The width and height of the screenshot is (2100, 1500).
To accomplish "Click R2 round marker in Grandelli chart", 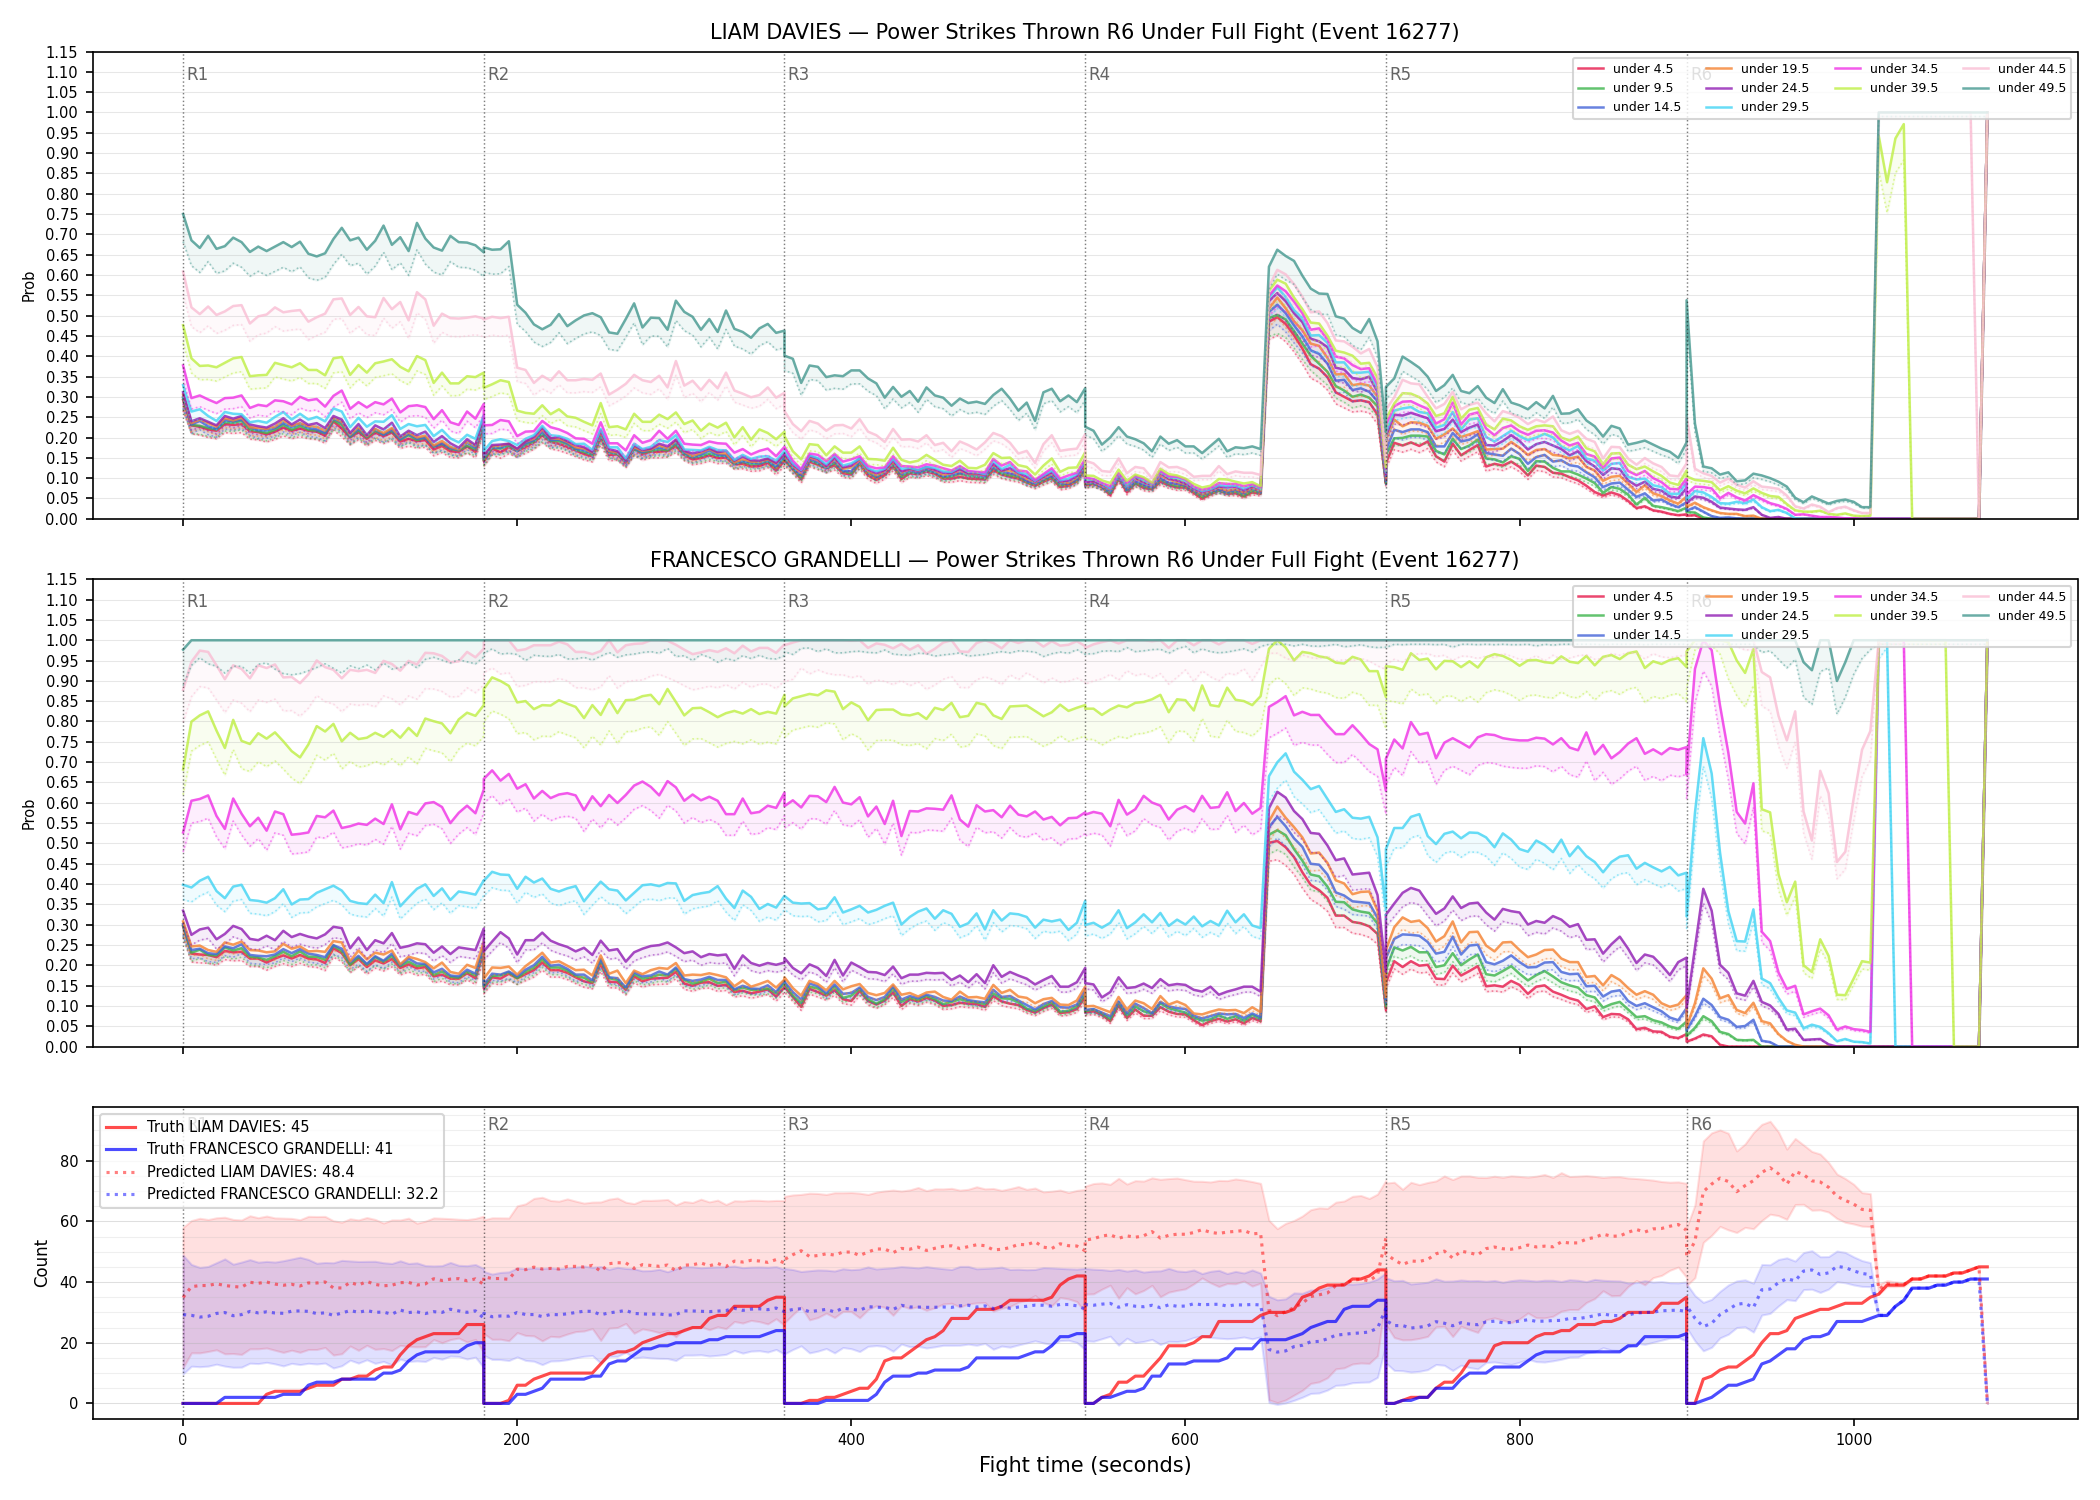I will [x=498, y=601].
